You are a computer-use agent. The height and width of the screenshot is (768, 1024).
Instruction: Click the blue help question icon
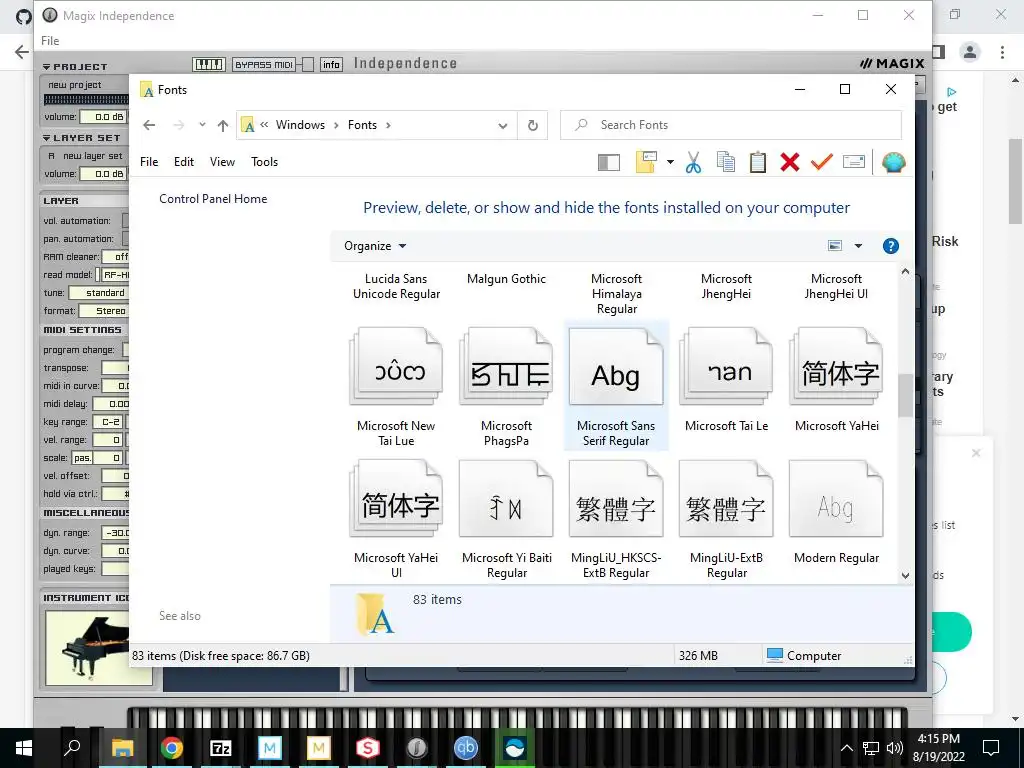pyautogui.click(x=891, y=246)
